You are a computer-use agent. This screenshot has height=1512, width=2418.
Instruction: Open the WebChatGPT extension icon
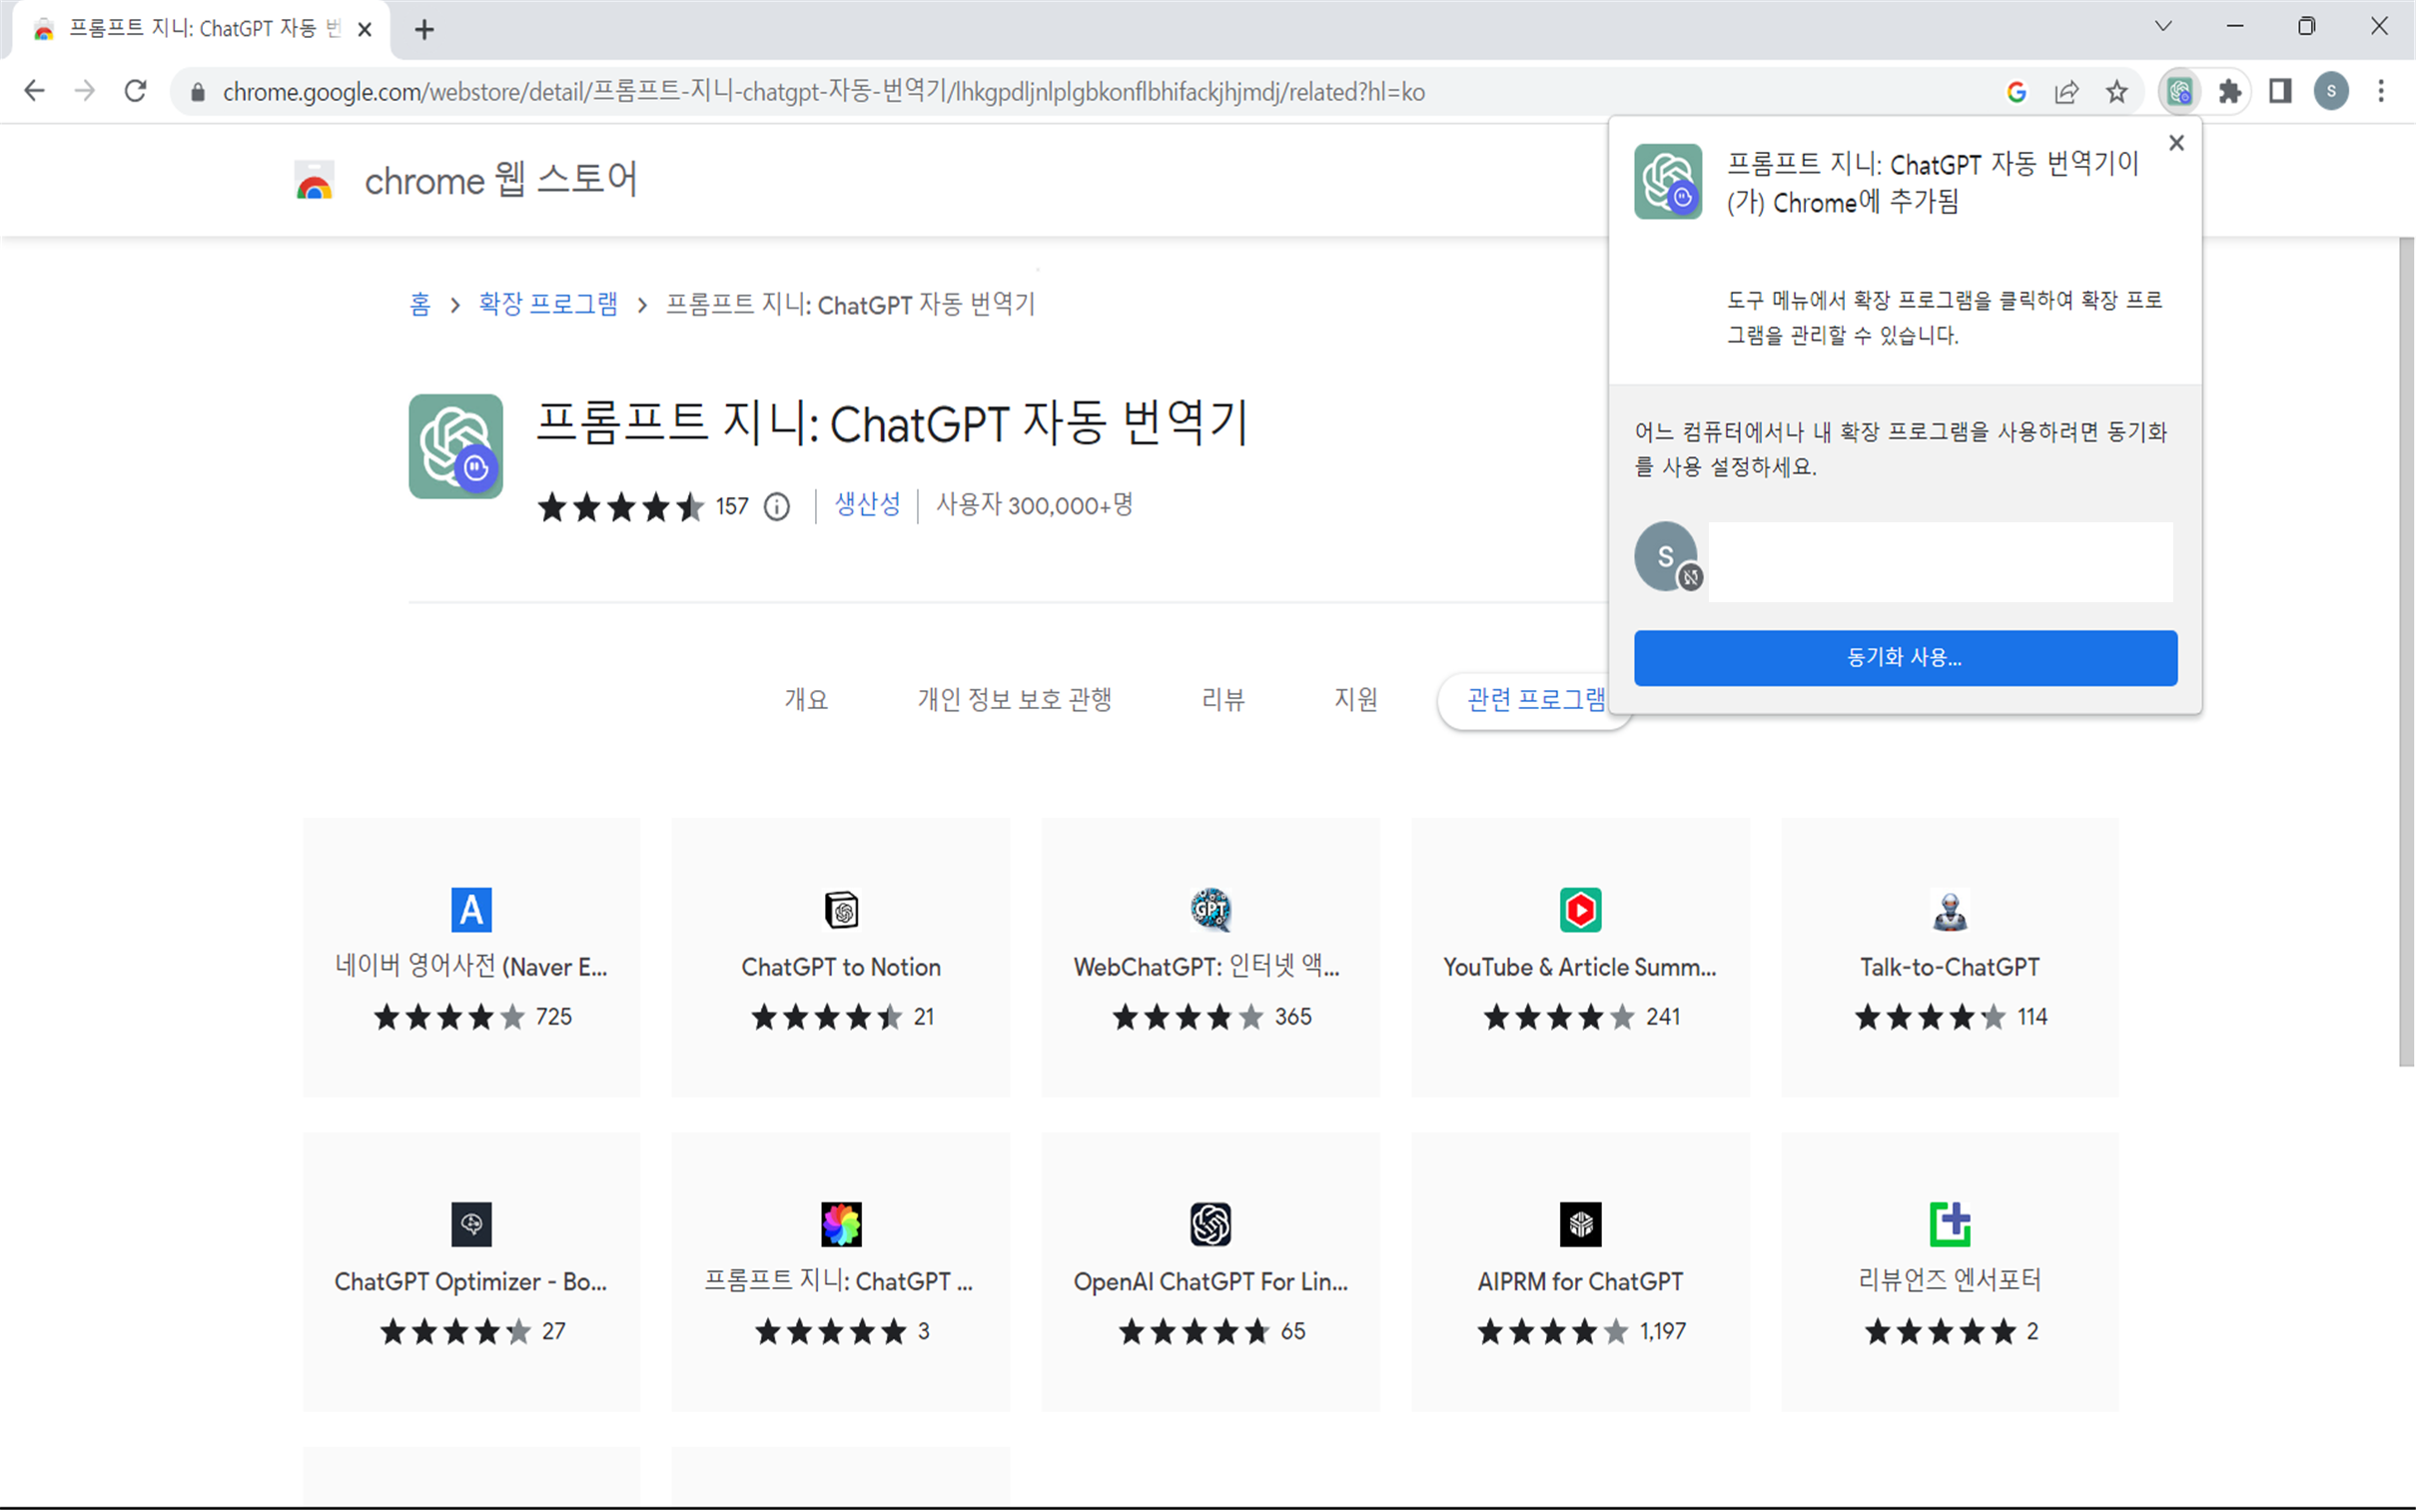[x=1211, y=910]
